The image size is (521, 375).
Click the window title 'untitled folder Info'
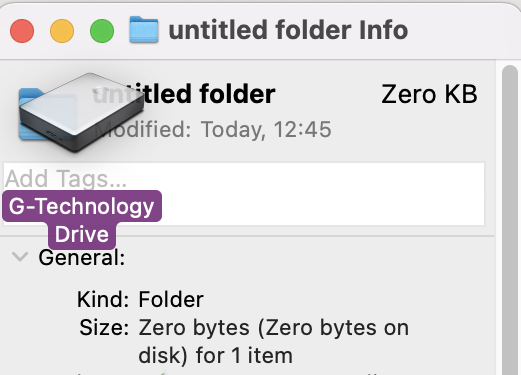(288, 30)
